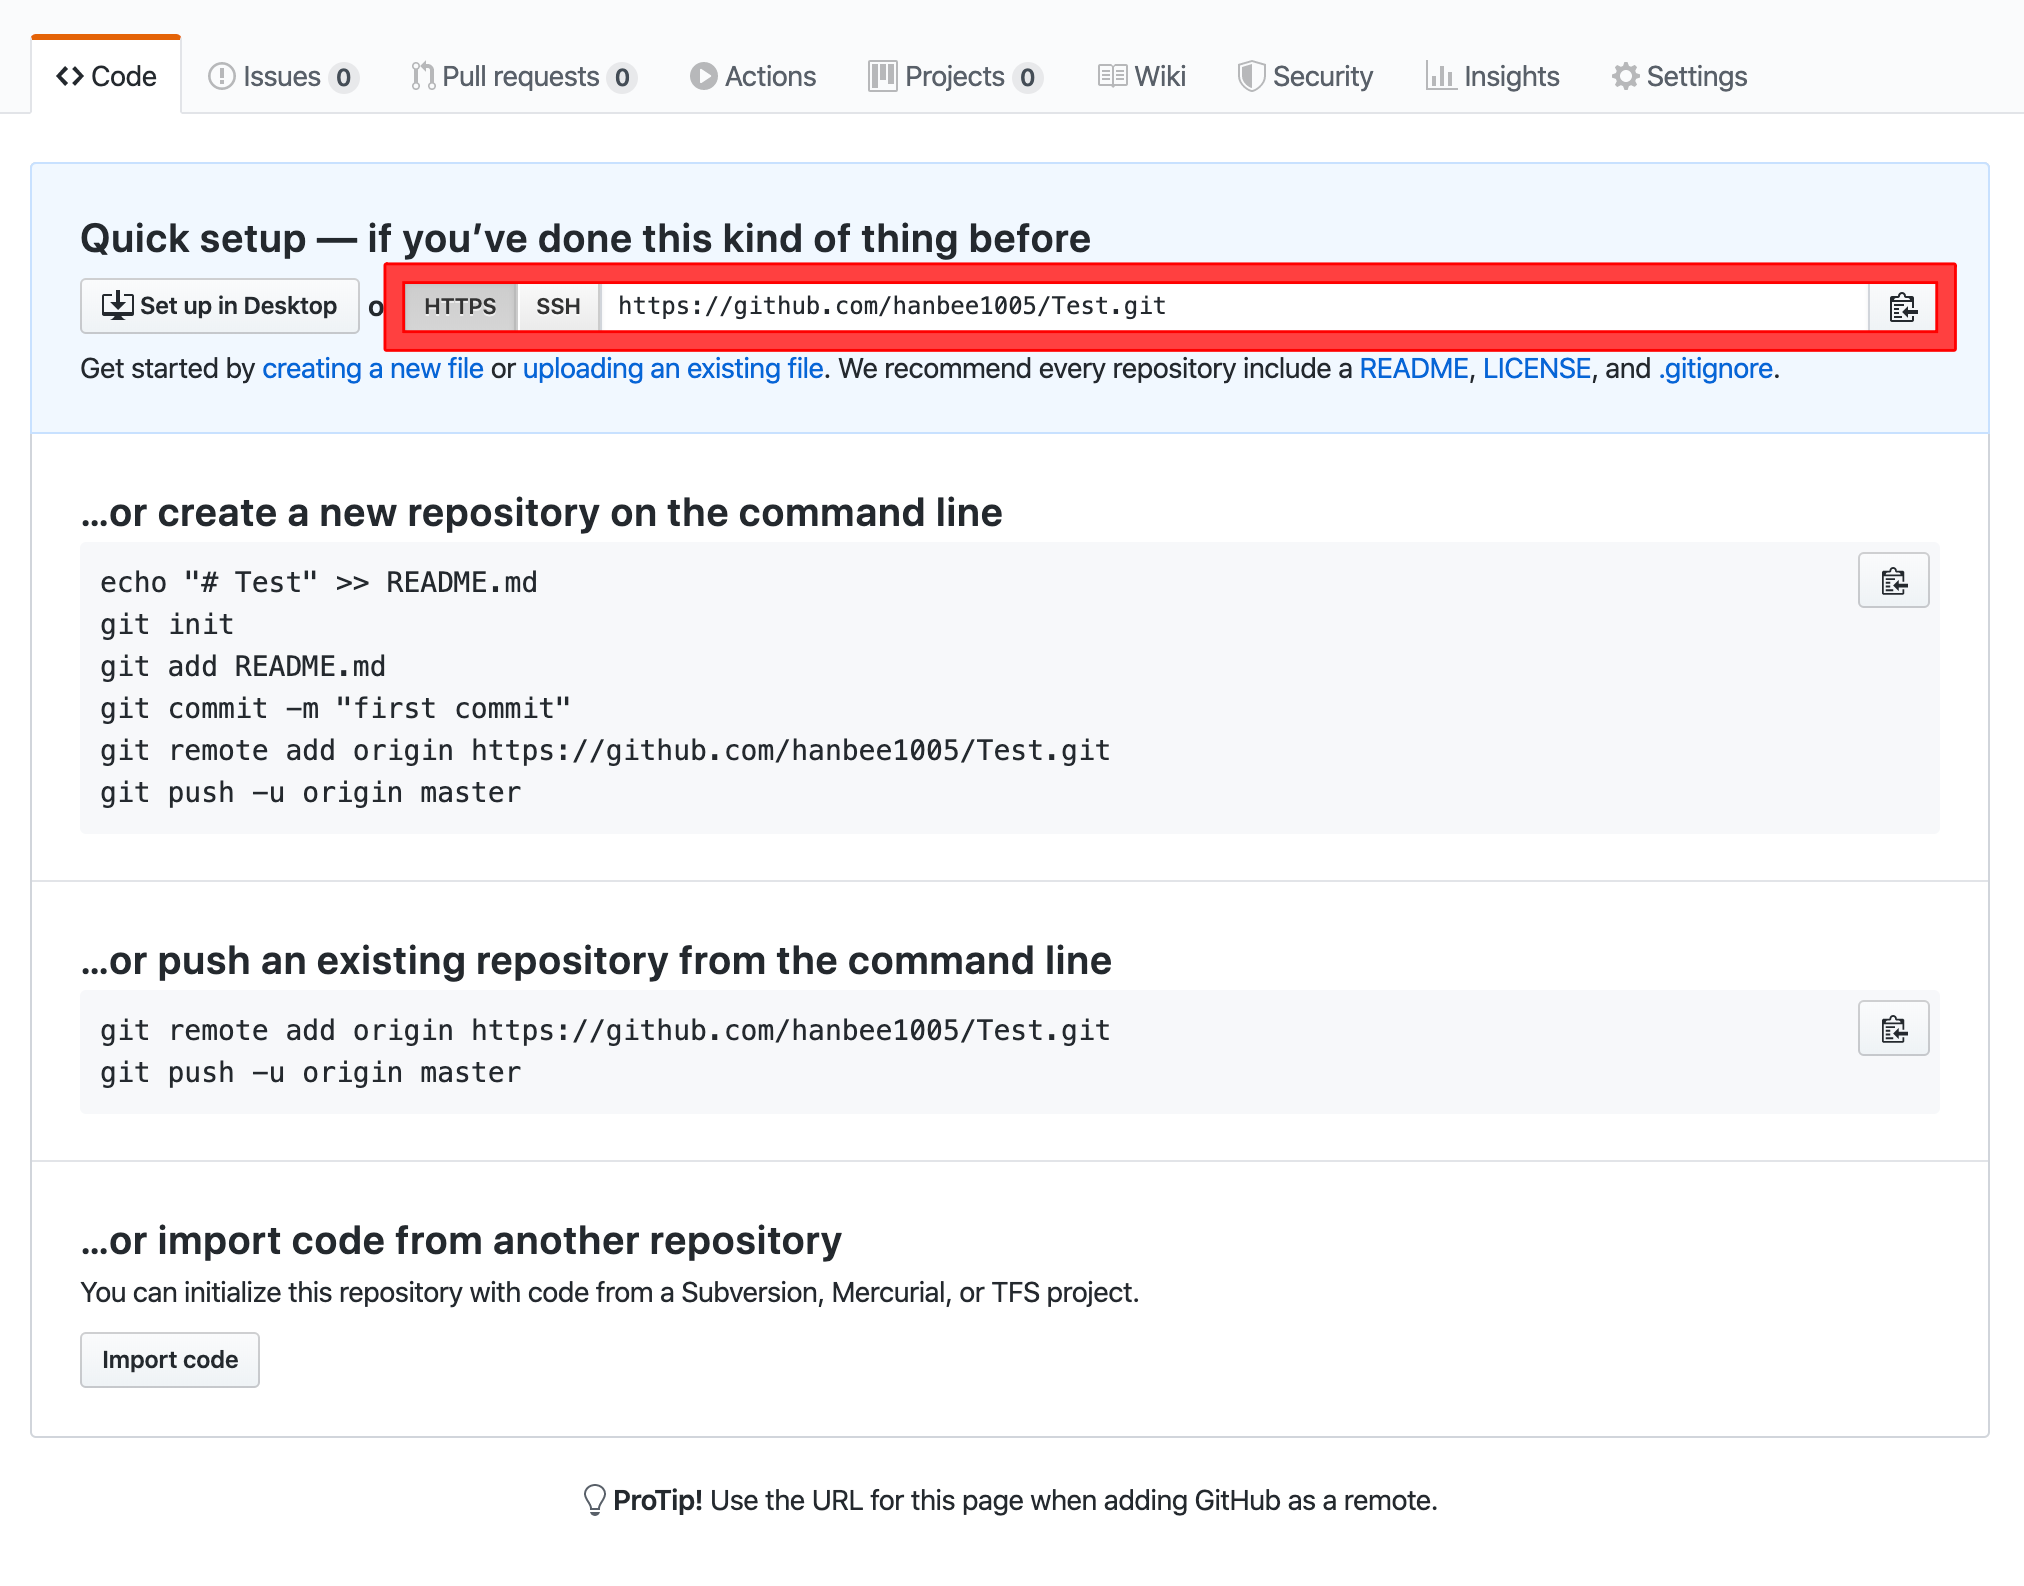Switch clone URL to SSH
Image resolution: width=2024 pixels, height=1586 pixels.
pyautogui.click(x=558, y=307)
